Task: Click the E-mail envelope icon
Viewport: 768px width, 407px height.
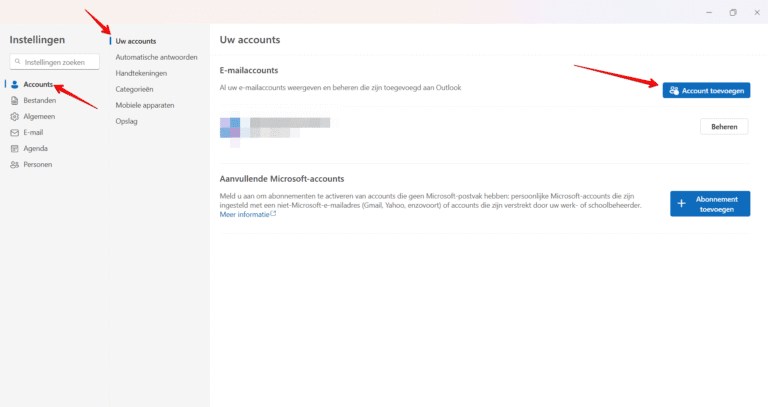Action: pos(14,132)
